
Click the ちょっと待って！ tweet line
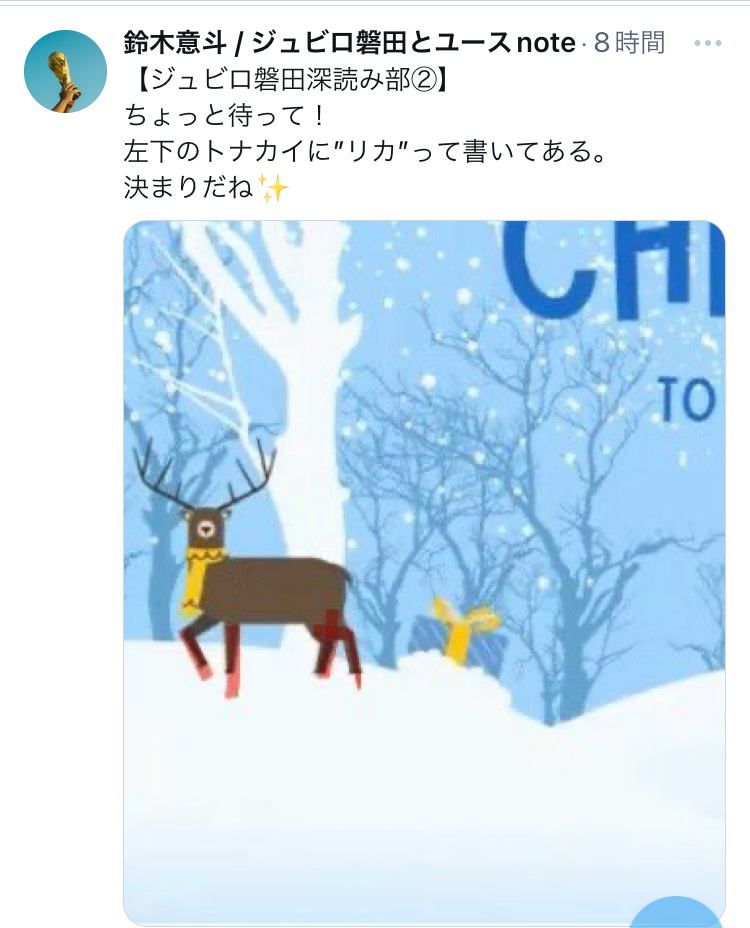226,115
